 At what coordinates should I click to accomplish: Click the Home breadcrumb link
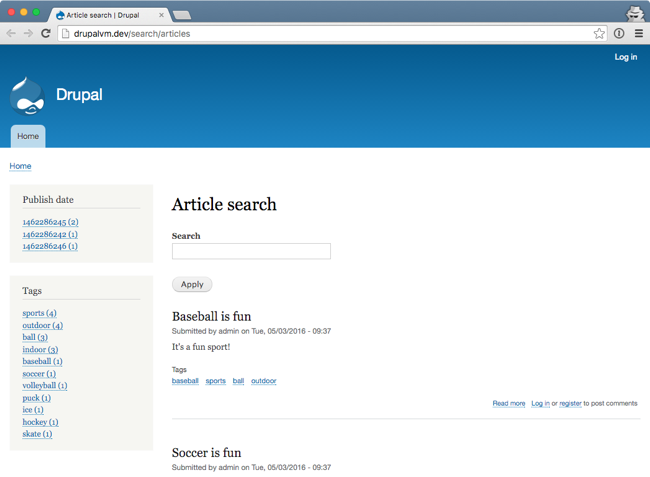[x=20, y=166]
